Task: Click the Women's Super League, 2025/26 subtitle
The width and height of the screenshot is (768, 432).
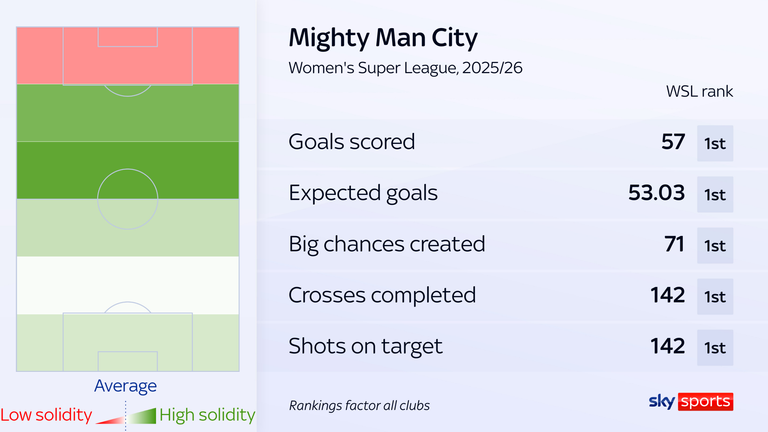Action: pyautogui.click(x=405, y=69)
